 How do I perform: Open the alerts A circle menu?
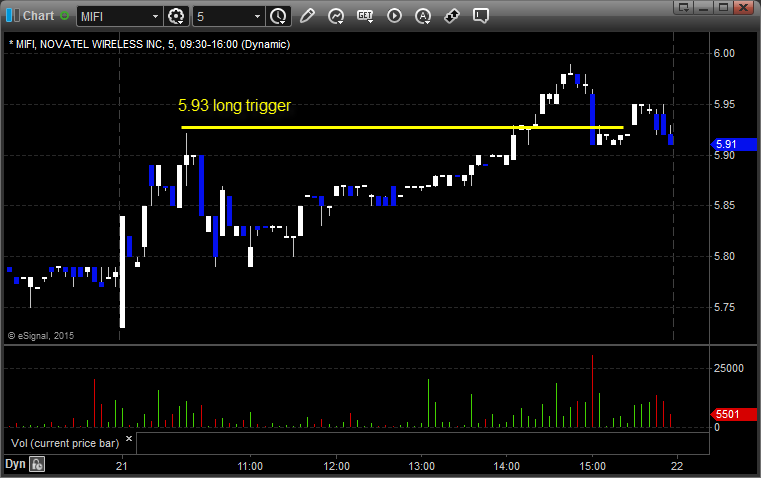pos(423,16)
